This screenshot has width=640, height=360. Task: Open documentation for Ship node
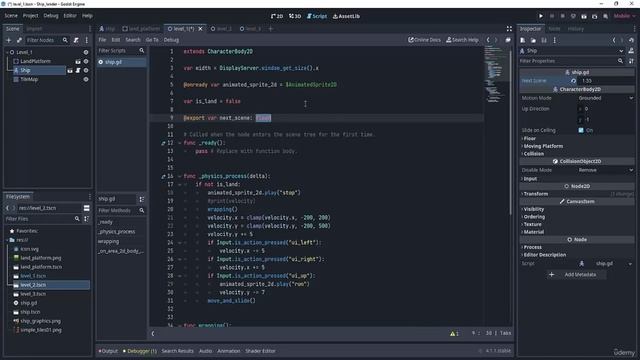631,51
